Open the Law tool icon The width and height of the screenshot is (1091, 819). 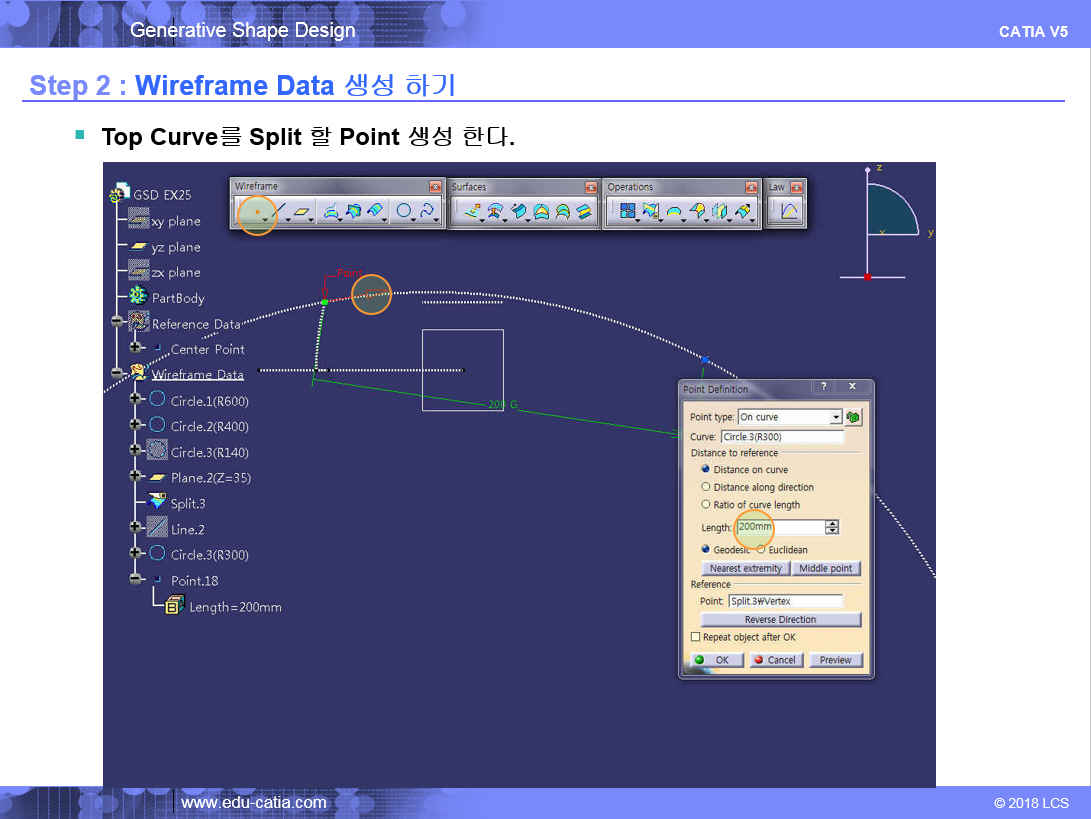pyautogui.click(x=789, y=211)
